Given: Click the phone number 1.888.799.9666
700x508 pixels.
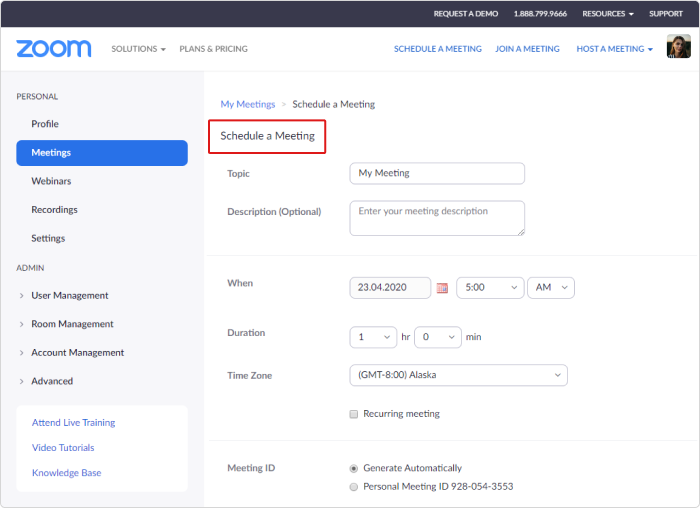Looking at the screenshot, I should pos(540,14).
